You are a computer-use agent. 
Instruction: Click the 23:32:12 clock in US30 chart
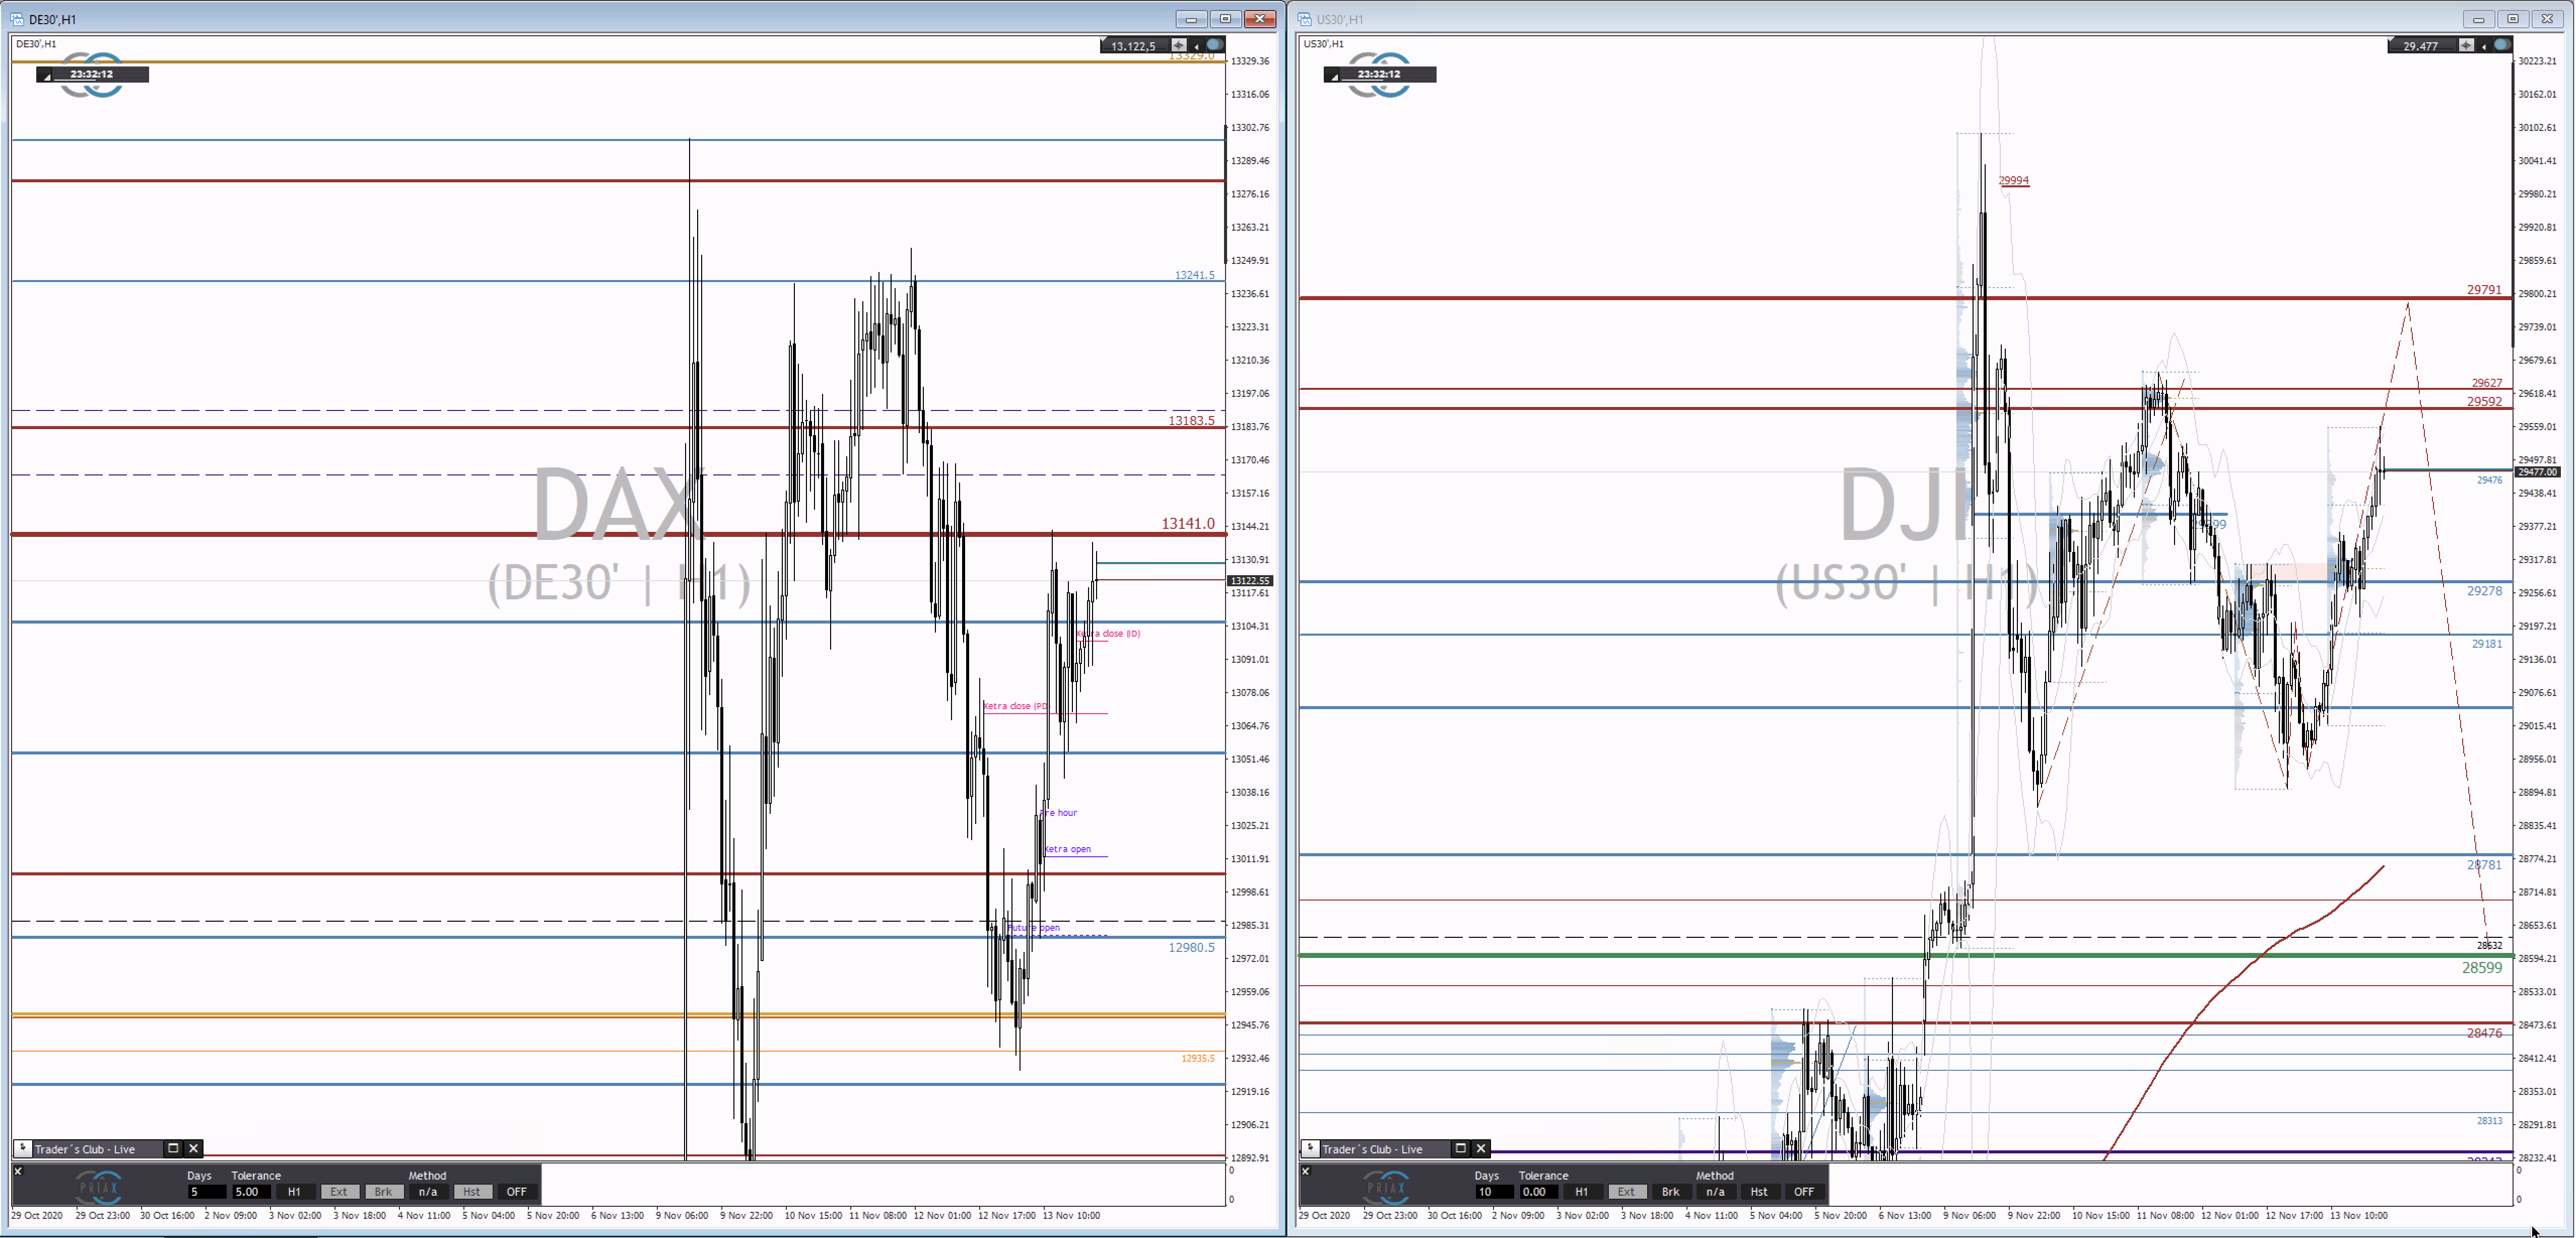tap(1379, 74)
